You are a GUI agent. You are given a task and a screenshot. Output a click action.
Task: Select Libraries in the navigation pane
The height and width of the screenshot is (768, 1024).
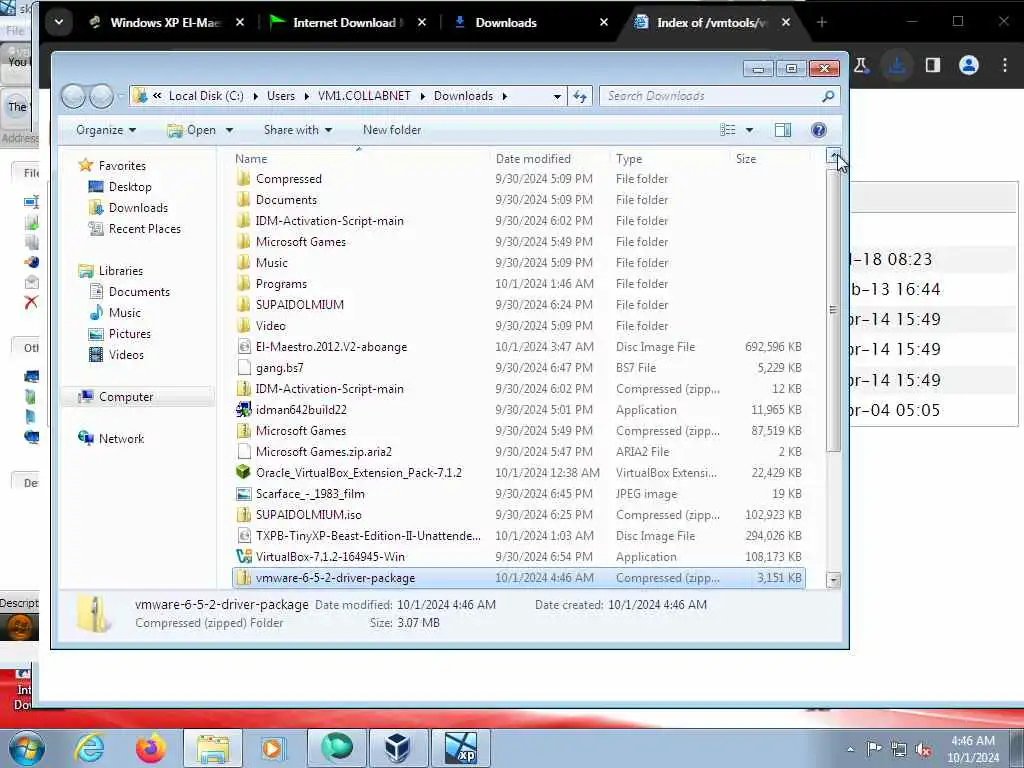coord(120,270)
